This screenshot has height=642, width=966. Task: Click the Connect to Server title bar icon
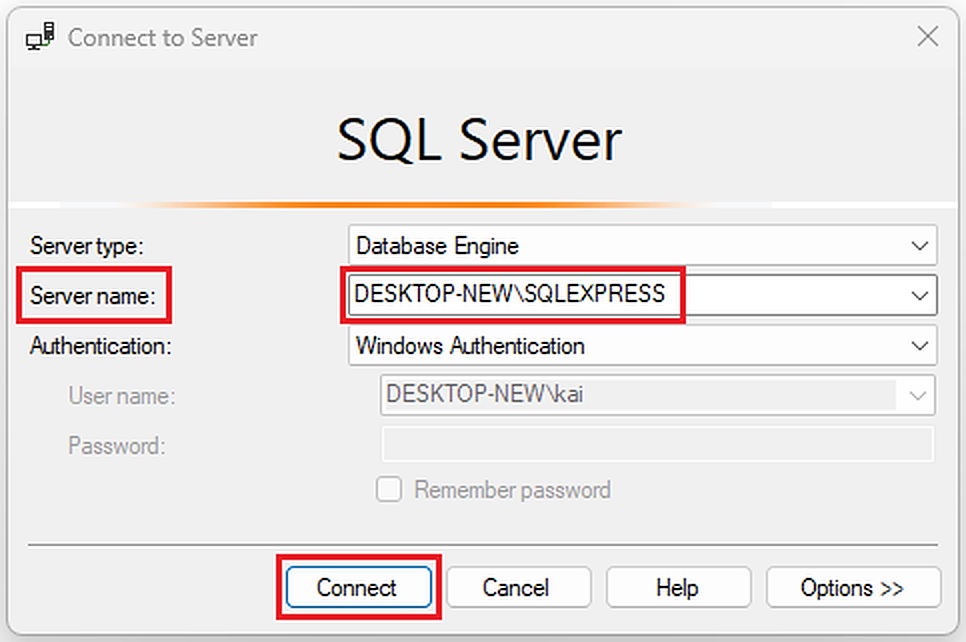[x=40, y=38]
